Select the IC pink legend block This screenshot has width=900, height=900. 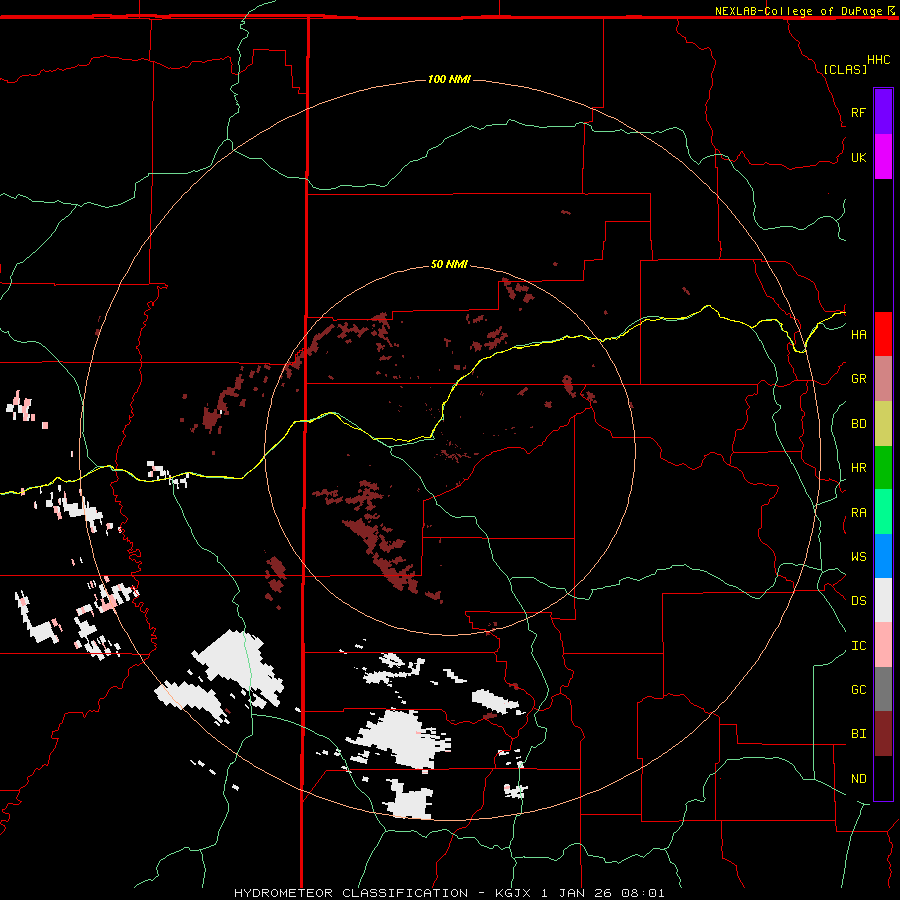[883, 645]
